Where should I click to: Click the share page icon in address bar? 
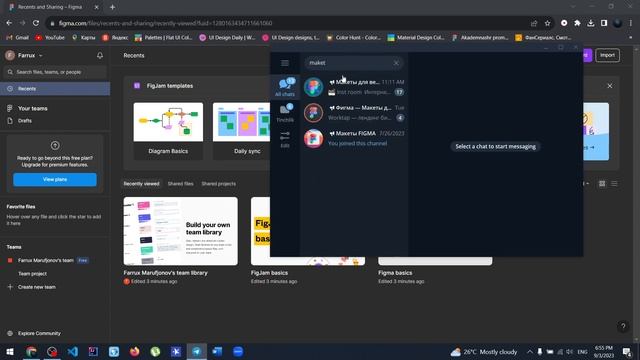534,23
